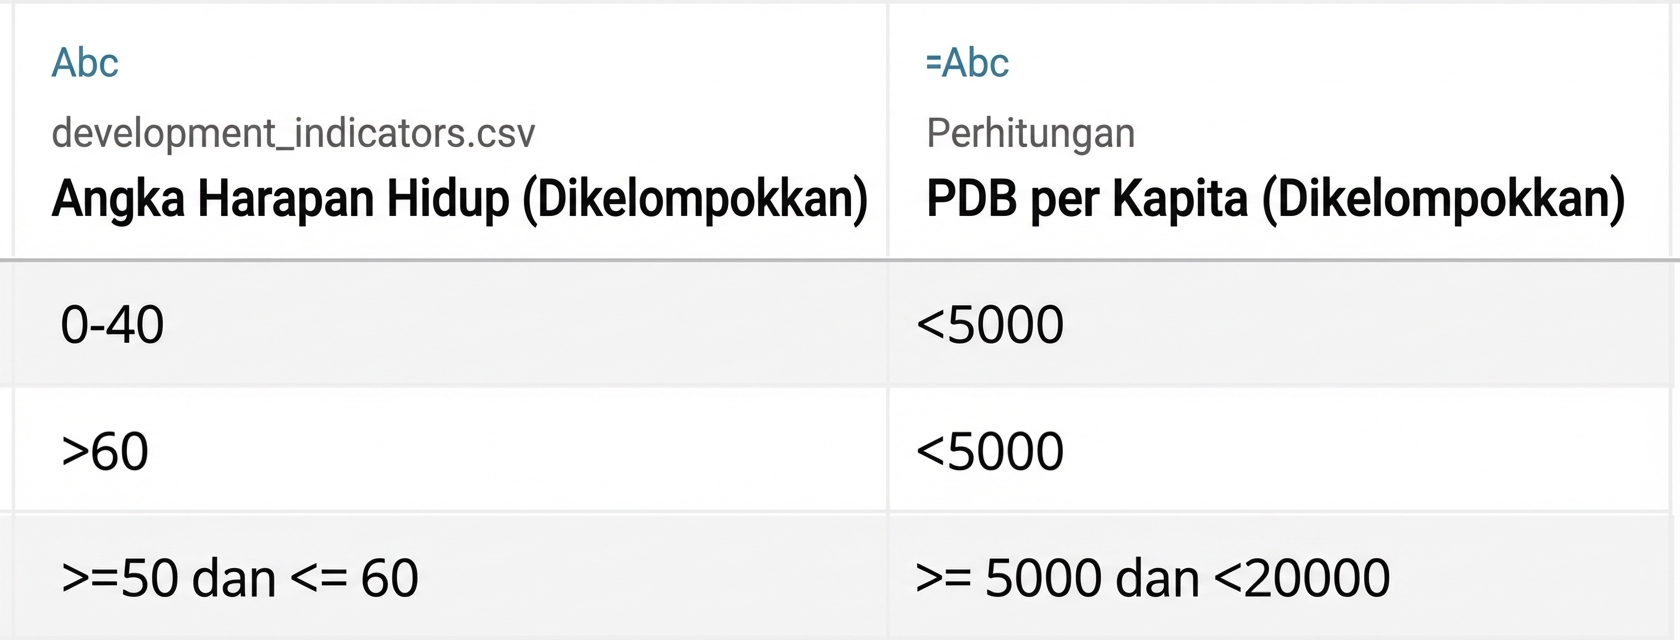
Task: Click the development_indicators.csv source label
Action: click(293, 133)
